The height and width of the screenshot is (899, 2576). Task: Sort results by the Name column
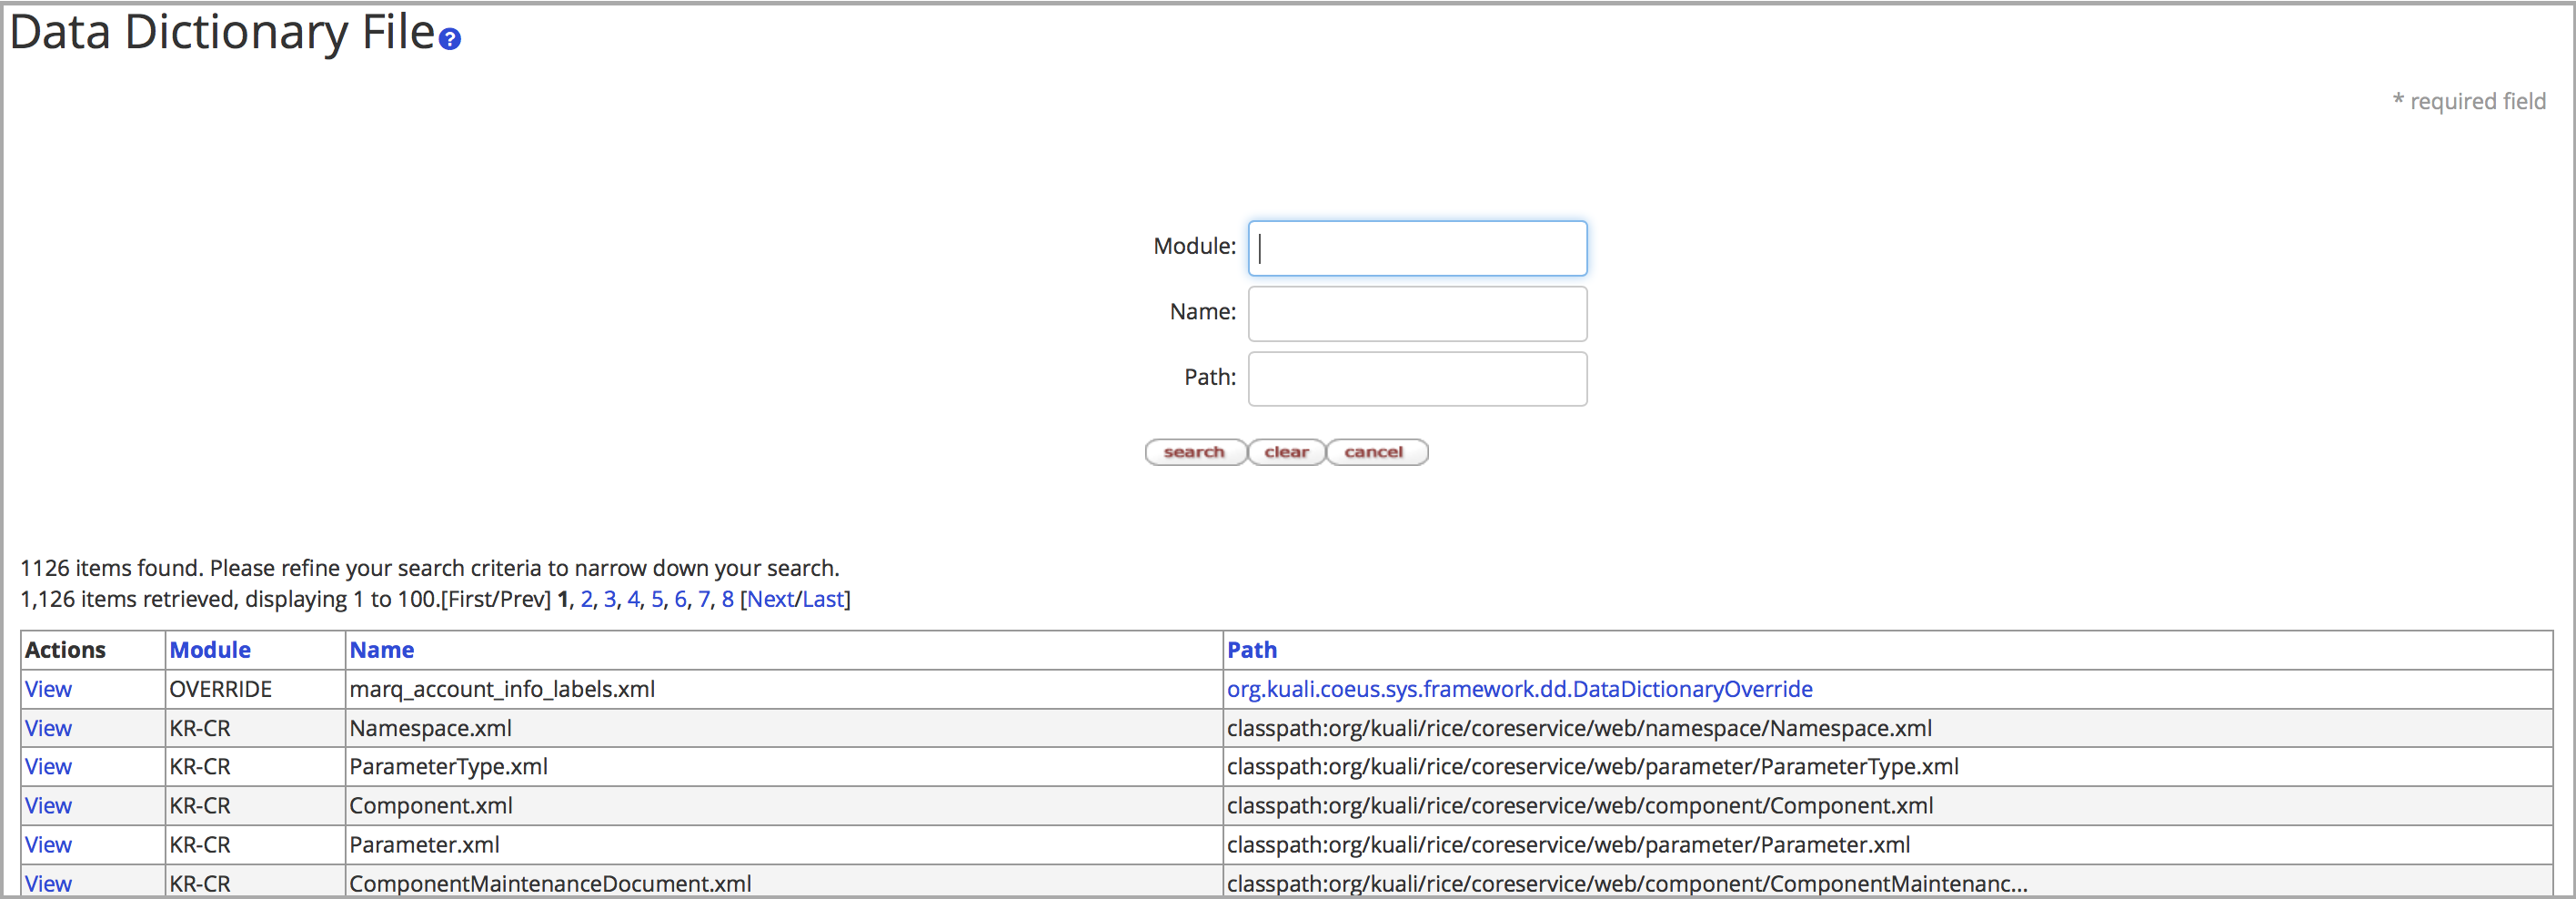[382, 649]
